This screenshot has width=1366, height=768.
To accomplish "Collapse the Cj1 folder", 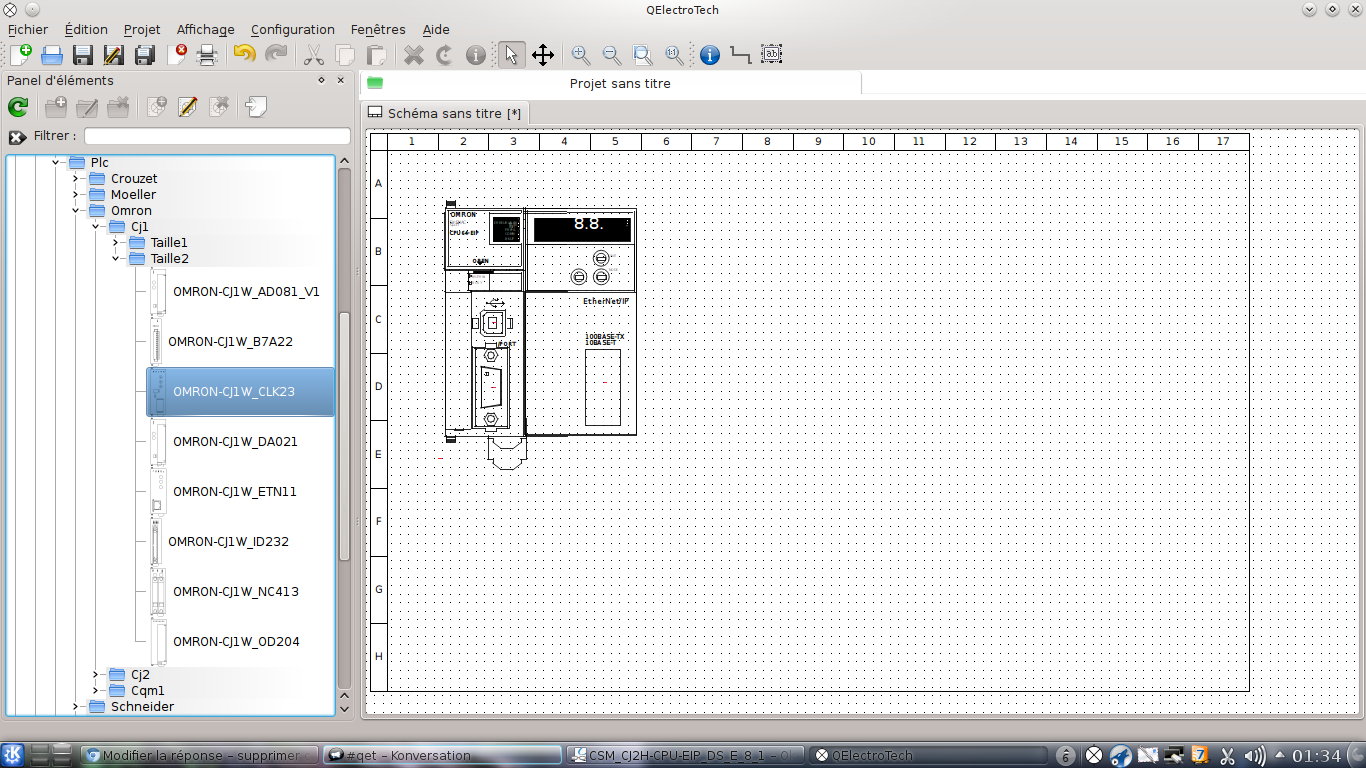I will 96,226.
